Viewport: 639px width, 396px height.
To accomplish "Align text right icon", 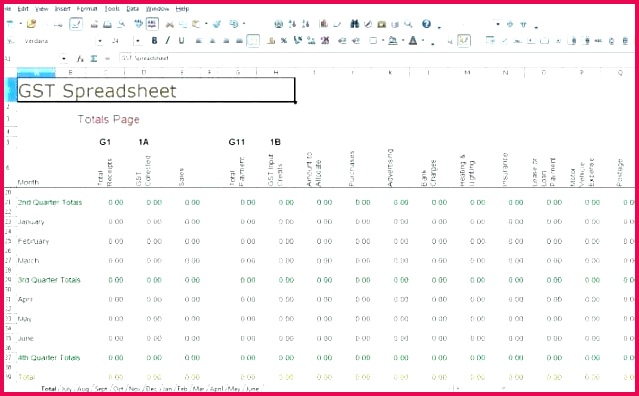I will tap(226, 41).
